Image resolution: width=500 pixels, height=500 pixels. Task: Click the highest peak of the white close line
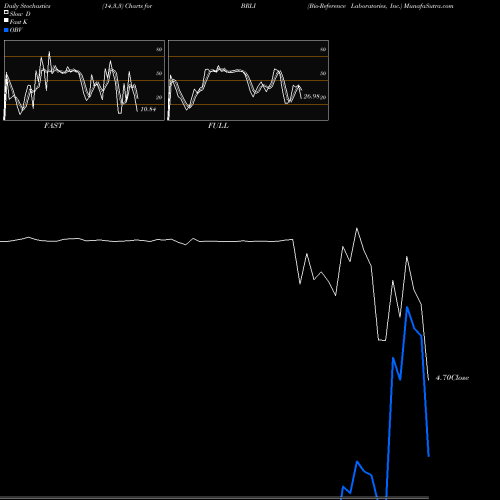357,229
